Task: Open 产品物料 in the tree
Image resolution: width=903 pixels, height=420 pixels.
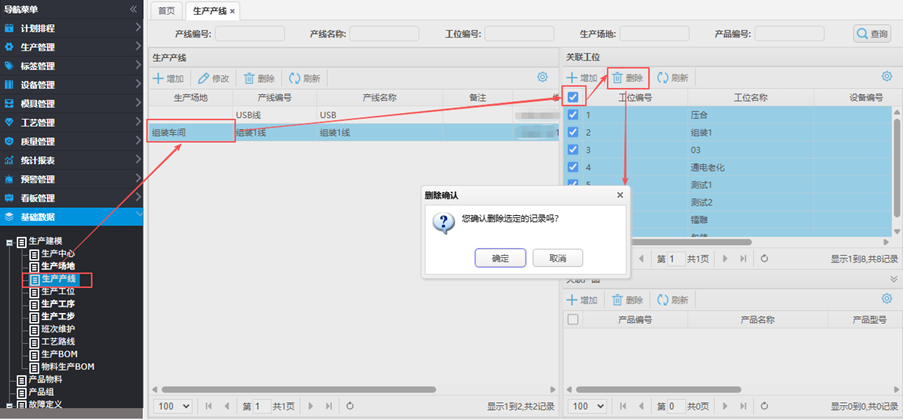Action: (45, 380)
